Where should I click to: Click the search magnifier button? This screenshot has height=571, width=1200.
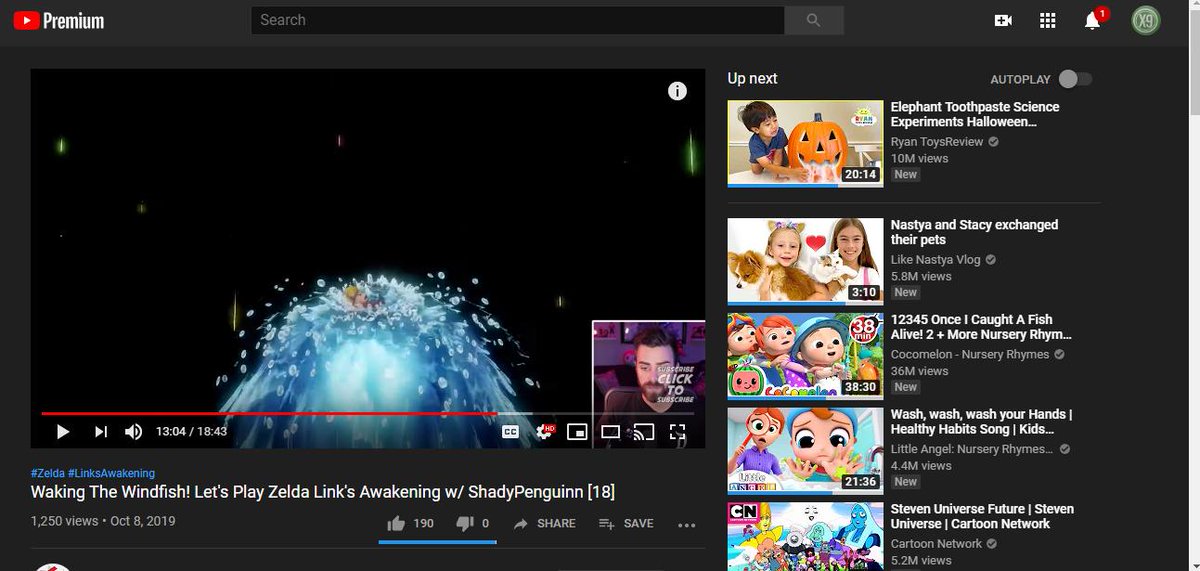point(813,20)
